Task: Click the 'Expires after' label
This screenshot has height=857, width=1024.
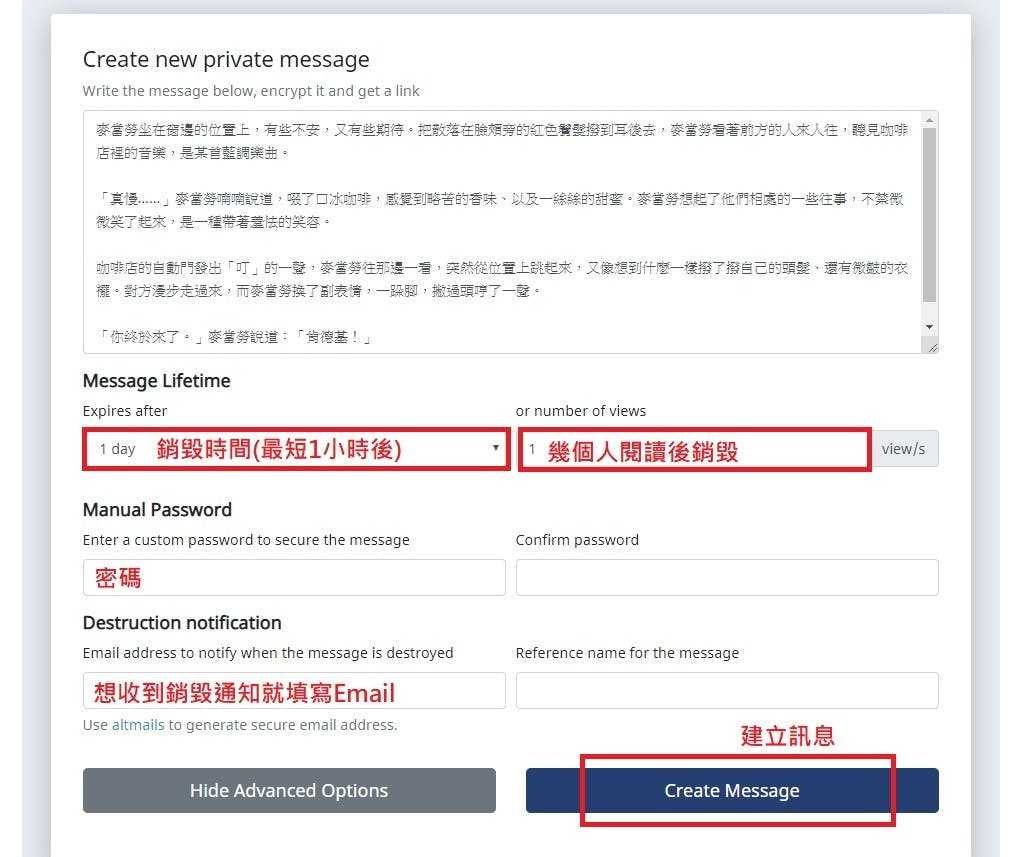Action: [x=125, y=411]
